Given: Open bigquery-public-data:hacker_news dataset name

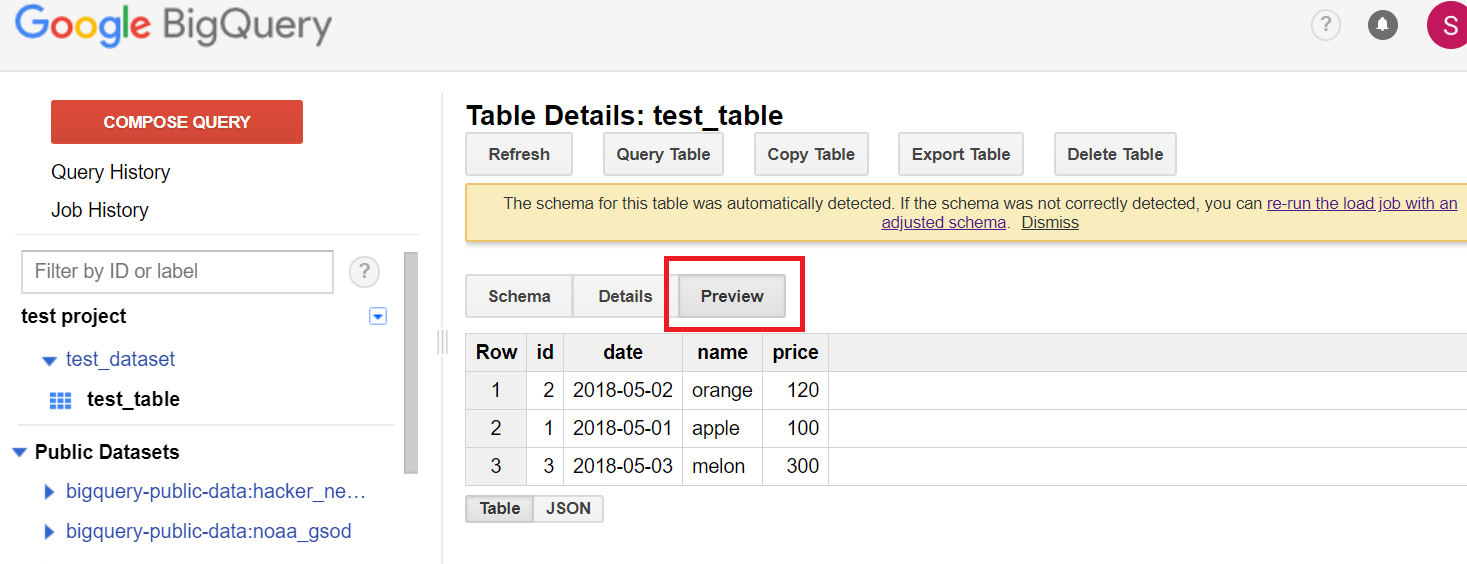Looking at the screenshot, I should tap(216, 492).
